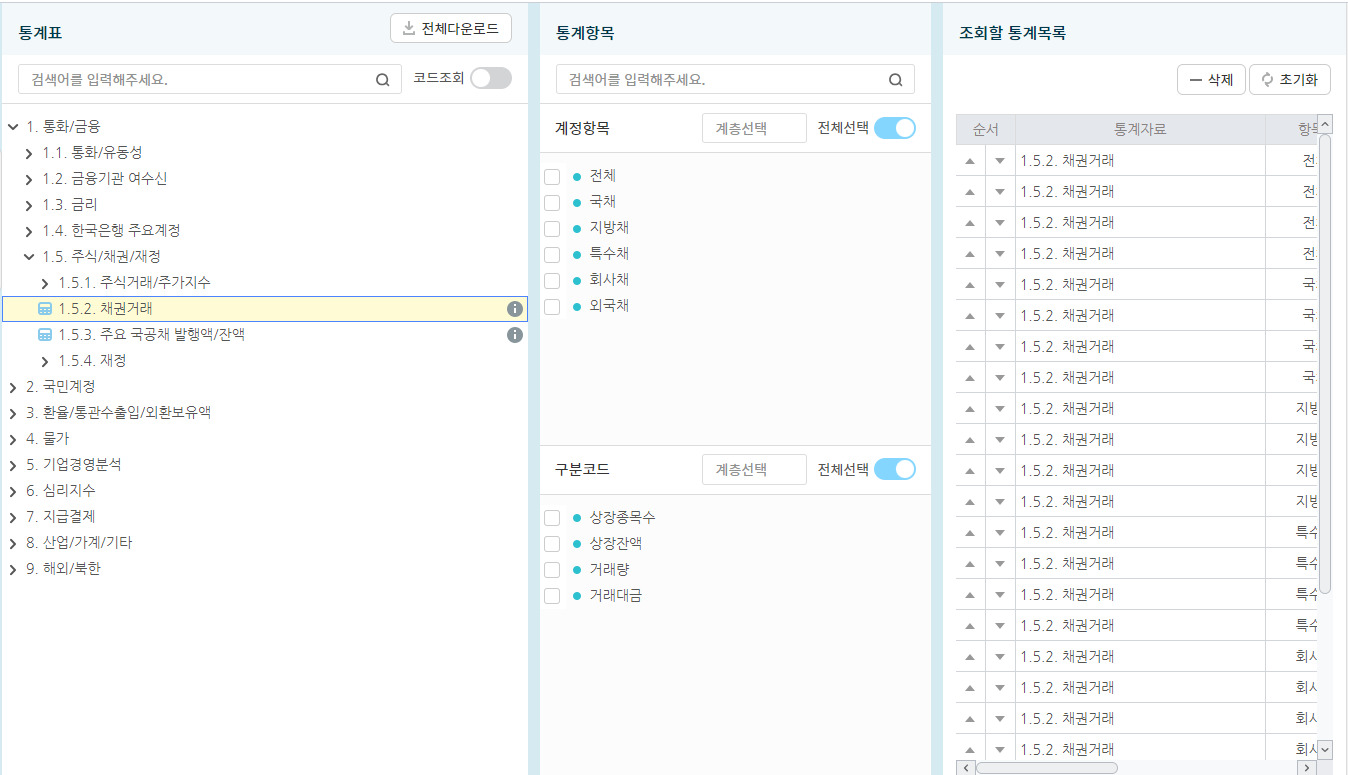Viewport: 1348px width, 775px height.
Task: Click the list's vertical scrollbar up arrow
Action: 1325,125
